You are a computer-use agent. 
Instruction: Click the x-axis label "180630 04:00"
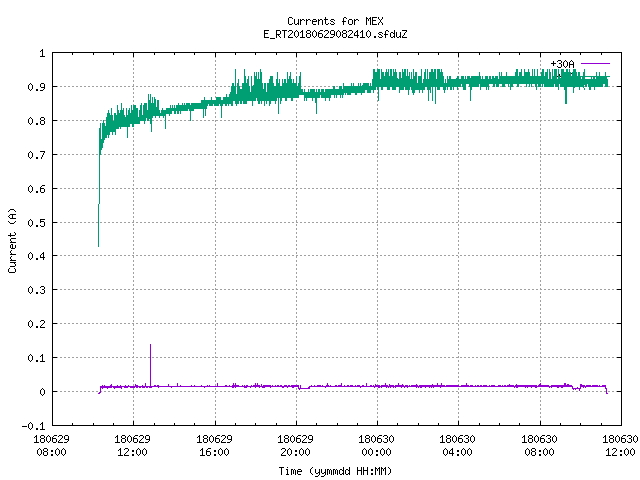[x=458, y=446]
